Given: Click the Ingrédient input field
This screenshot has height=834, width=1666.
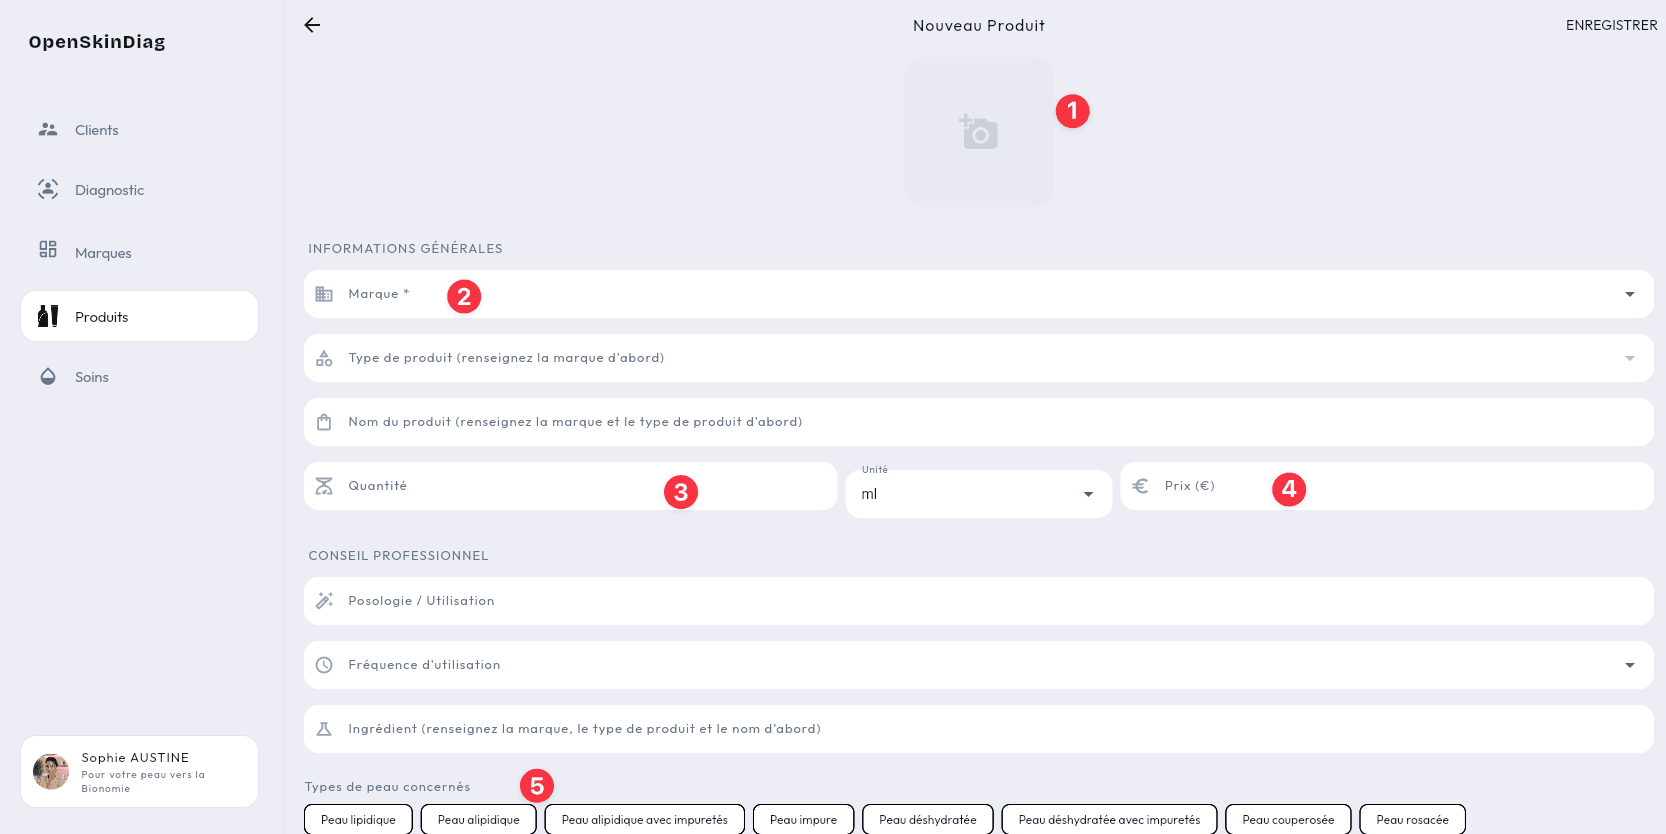Looking at the screenshot, I should click(979, 729).
